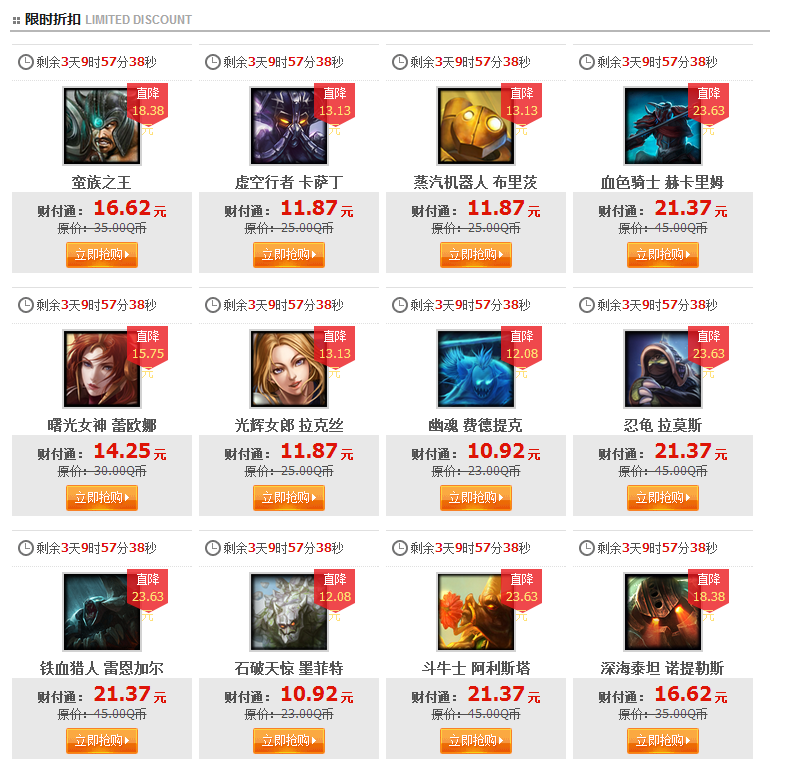Purchase 虚空行者 卡萨丁 via 立即抢购

[289, 255]
